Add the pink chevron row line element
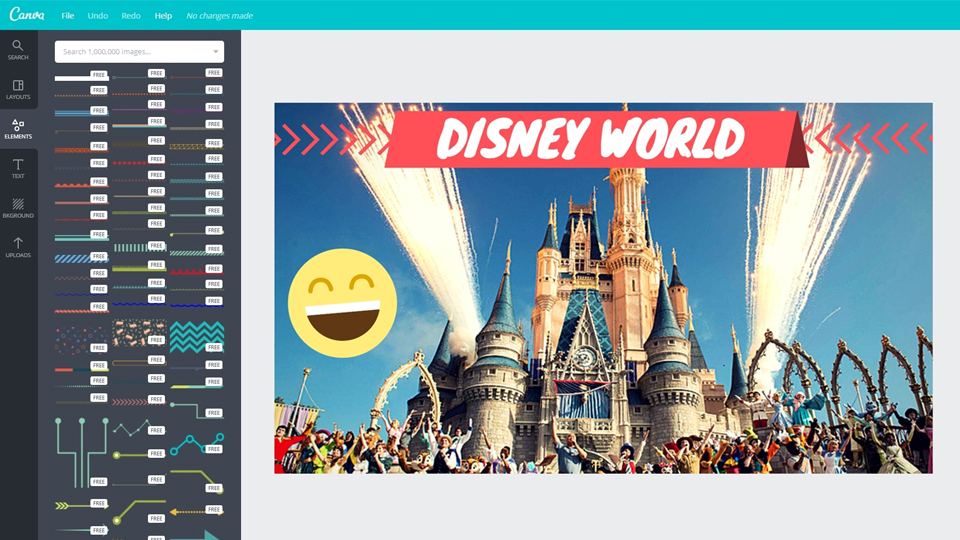The height and width of the screenshot is (540, 960). point(139,402)
